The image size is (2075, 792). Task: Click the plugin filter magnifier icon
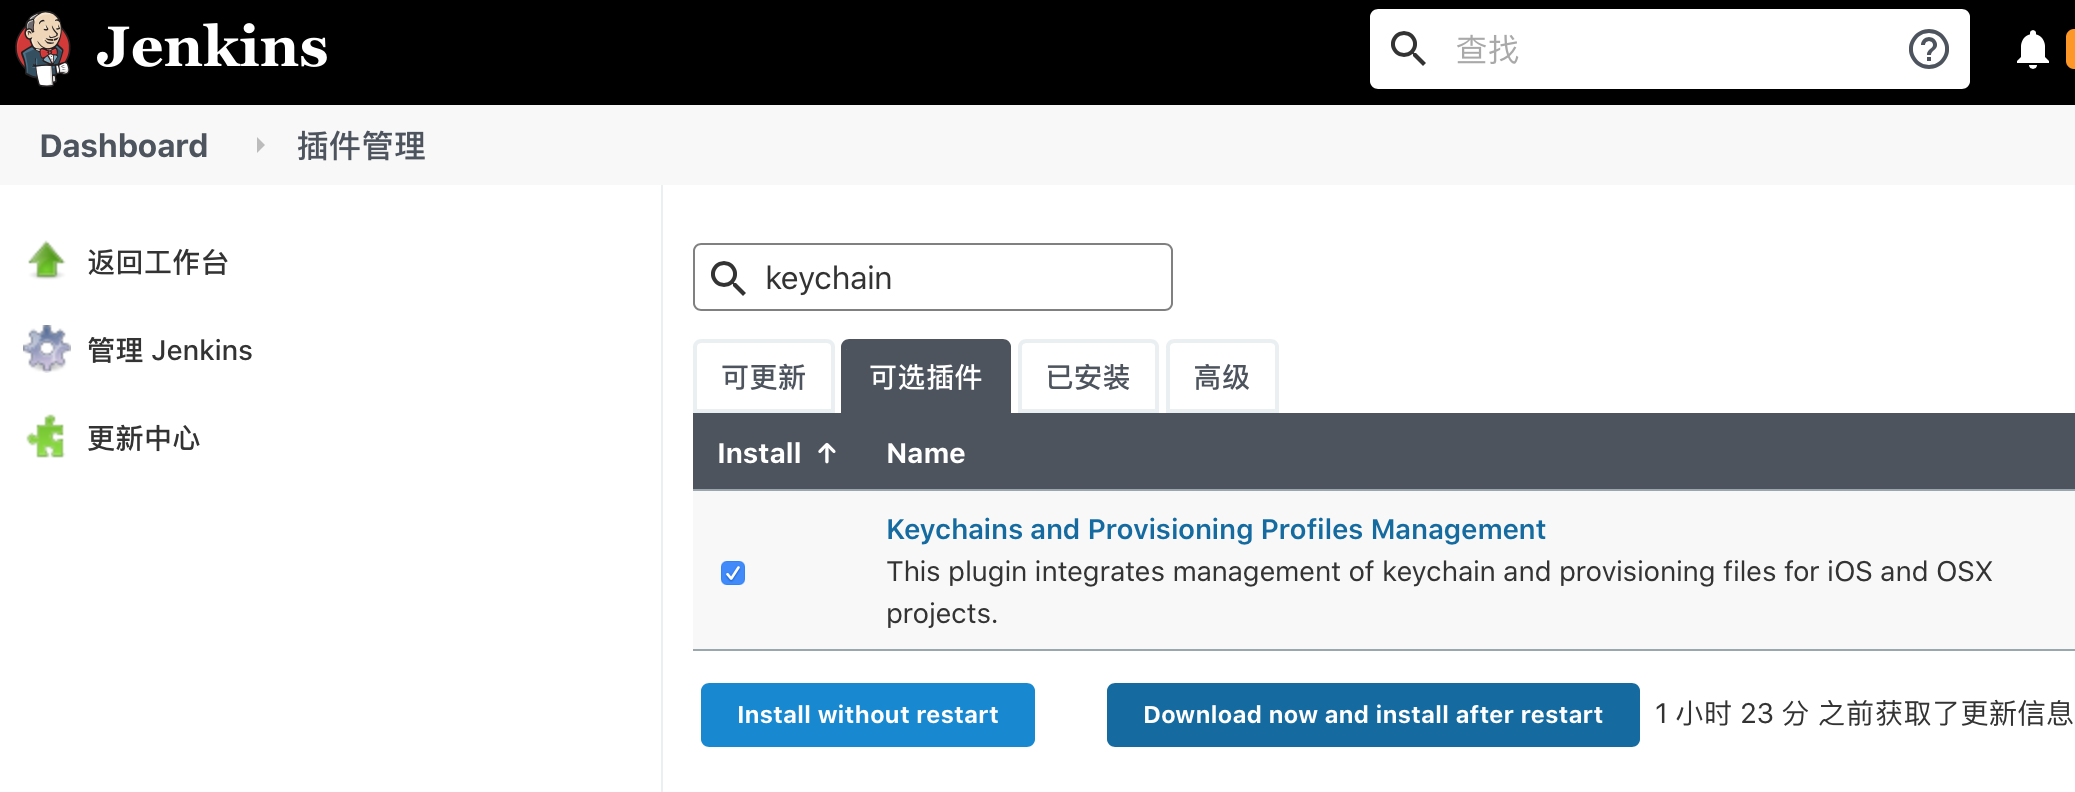pos(728,278)
